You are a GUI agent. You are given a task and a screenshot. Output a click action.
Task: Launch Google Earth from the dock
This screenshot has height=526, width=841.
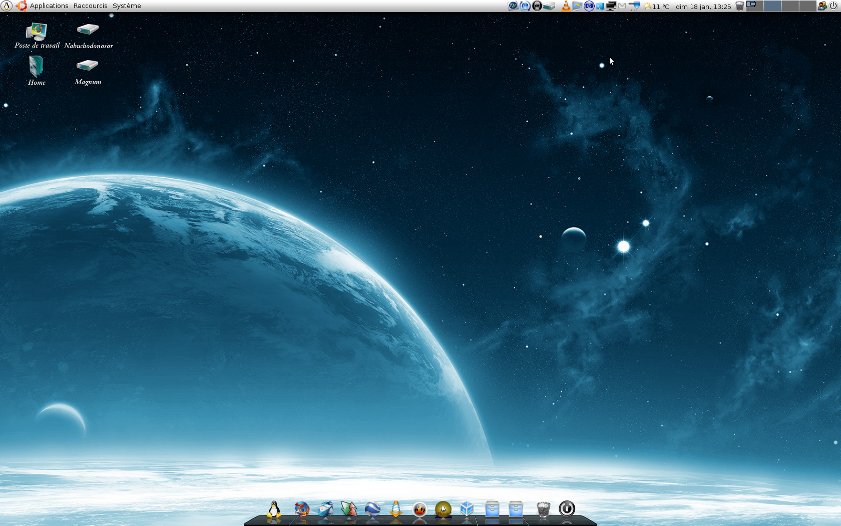372,509
